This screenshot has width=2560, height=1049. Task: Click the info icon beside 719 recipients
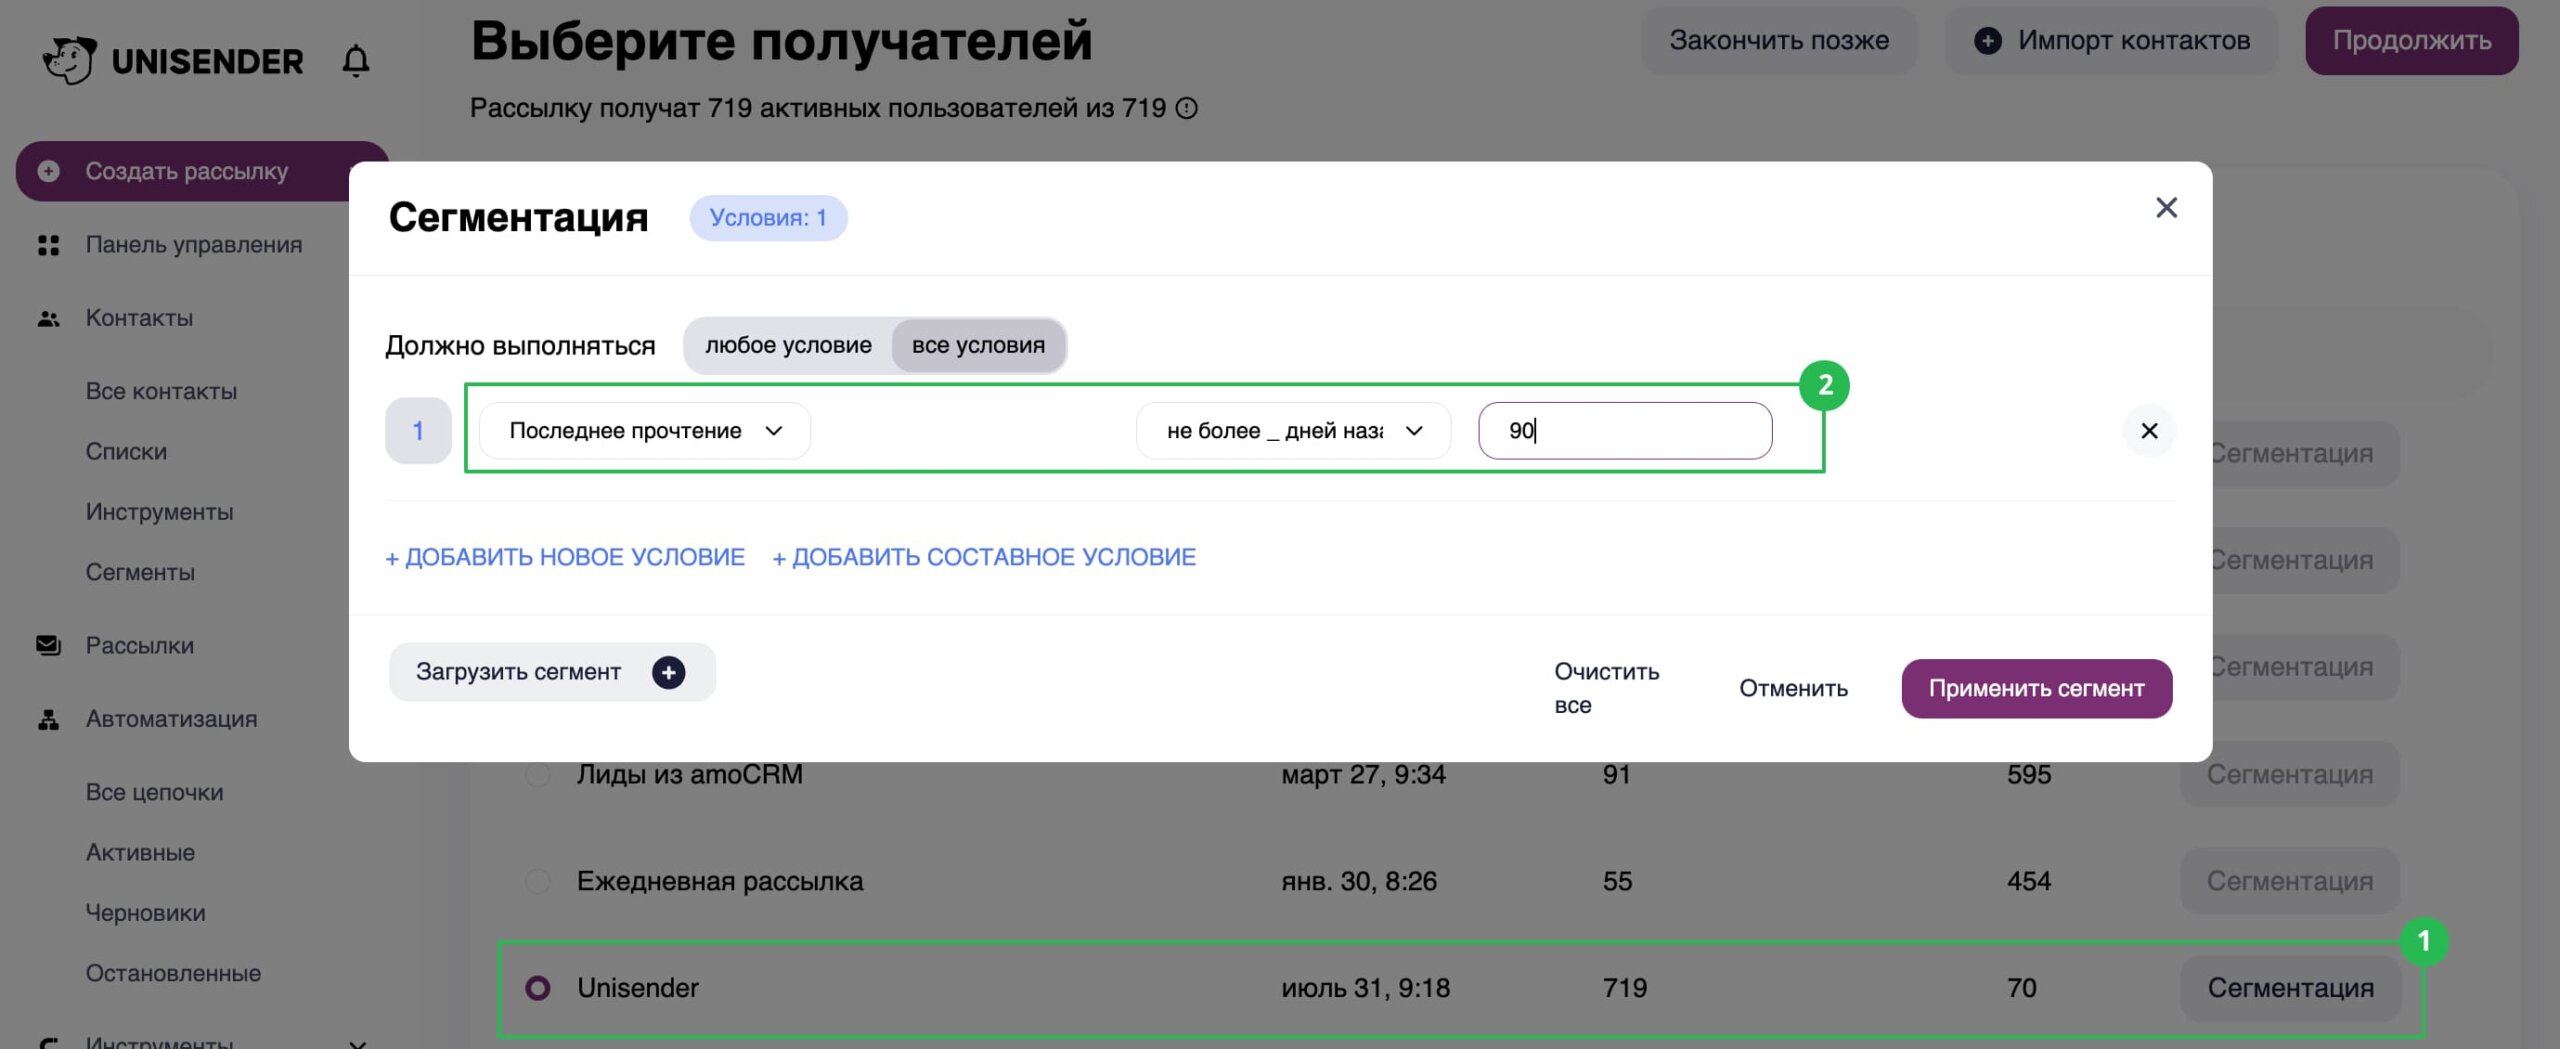click(1186, 108)
